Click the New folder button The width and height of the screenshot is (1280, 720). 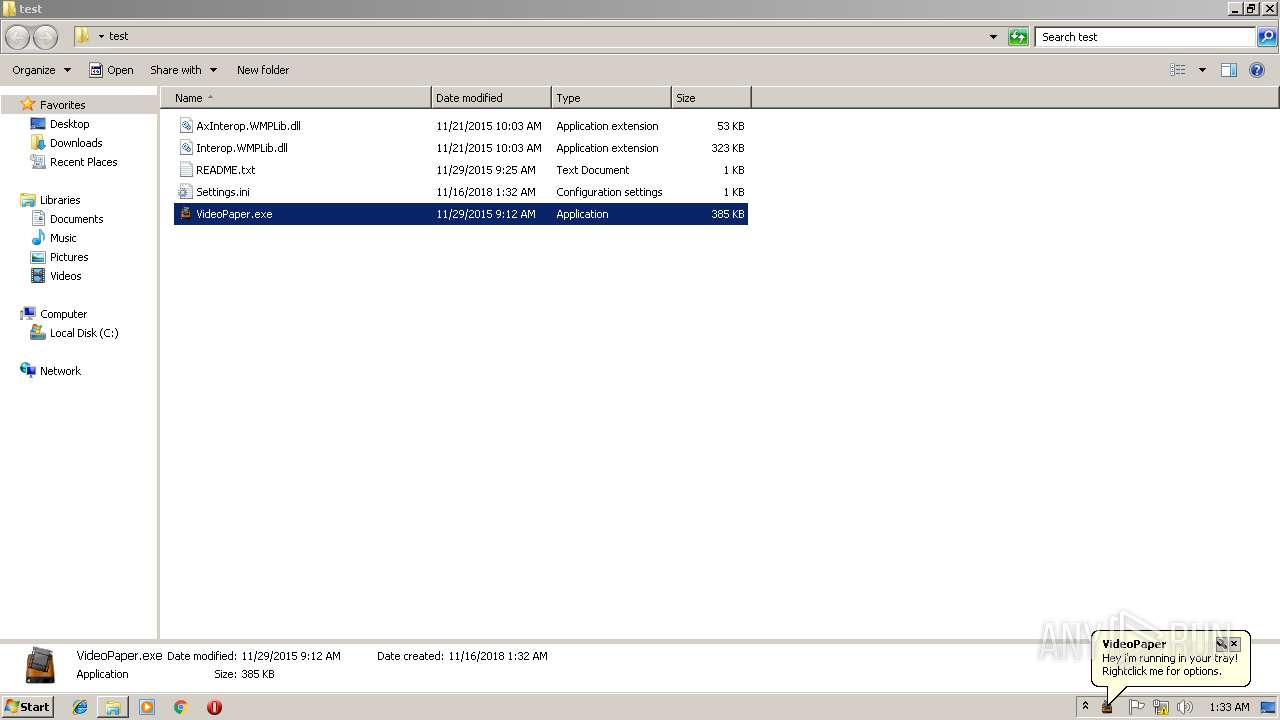(x=263, y=70)
